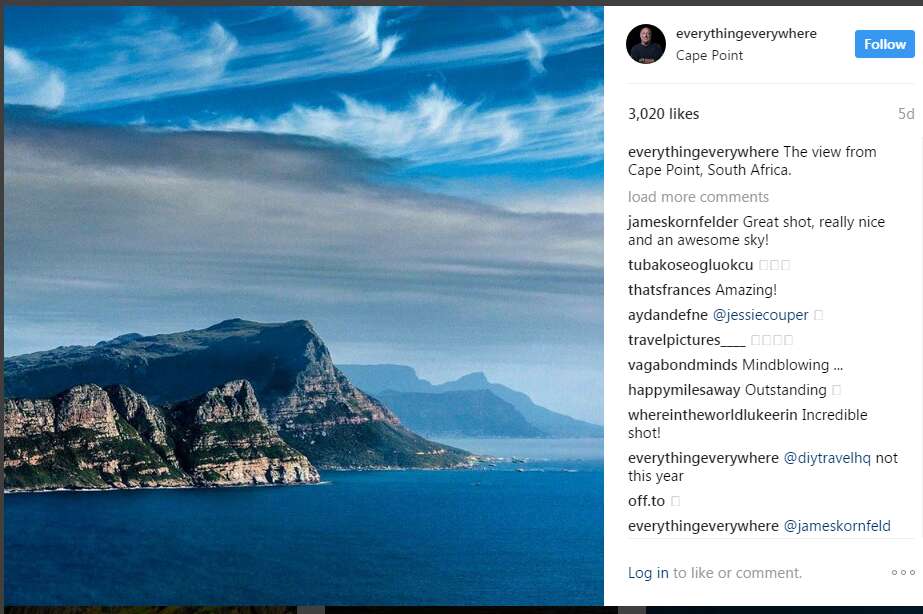Viewport: 923px width, 614px height.
Task: Open the everythingeverywhere profile avatar
Action: pos(646,44)
